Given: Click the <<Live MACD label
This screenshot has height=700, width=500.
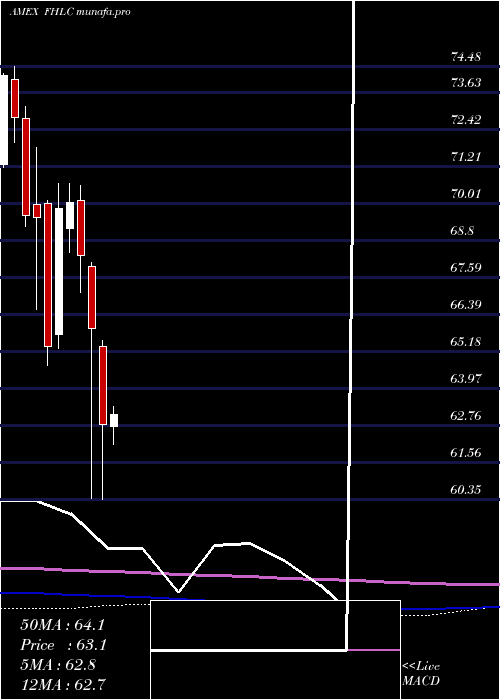Looking at the screenshot, I should [x=421, y=673].
